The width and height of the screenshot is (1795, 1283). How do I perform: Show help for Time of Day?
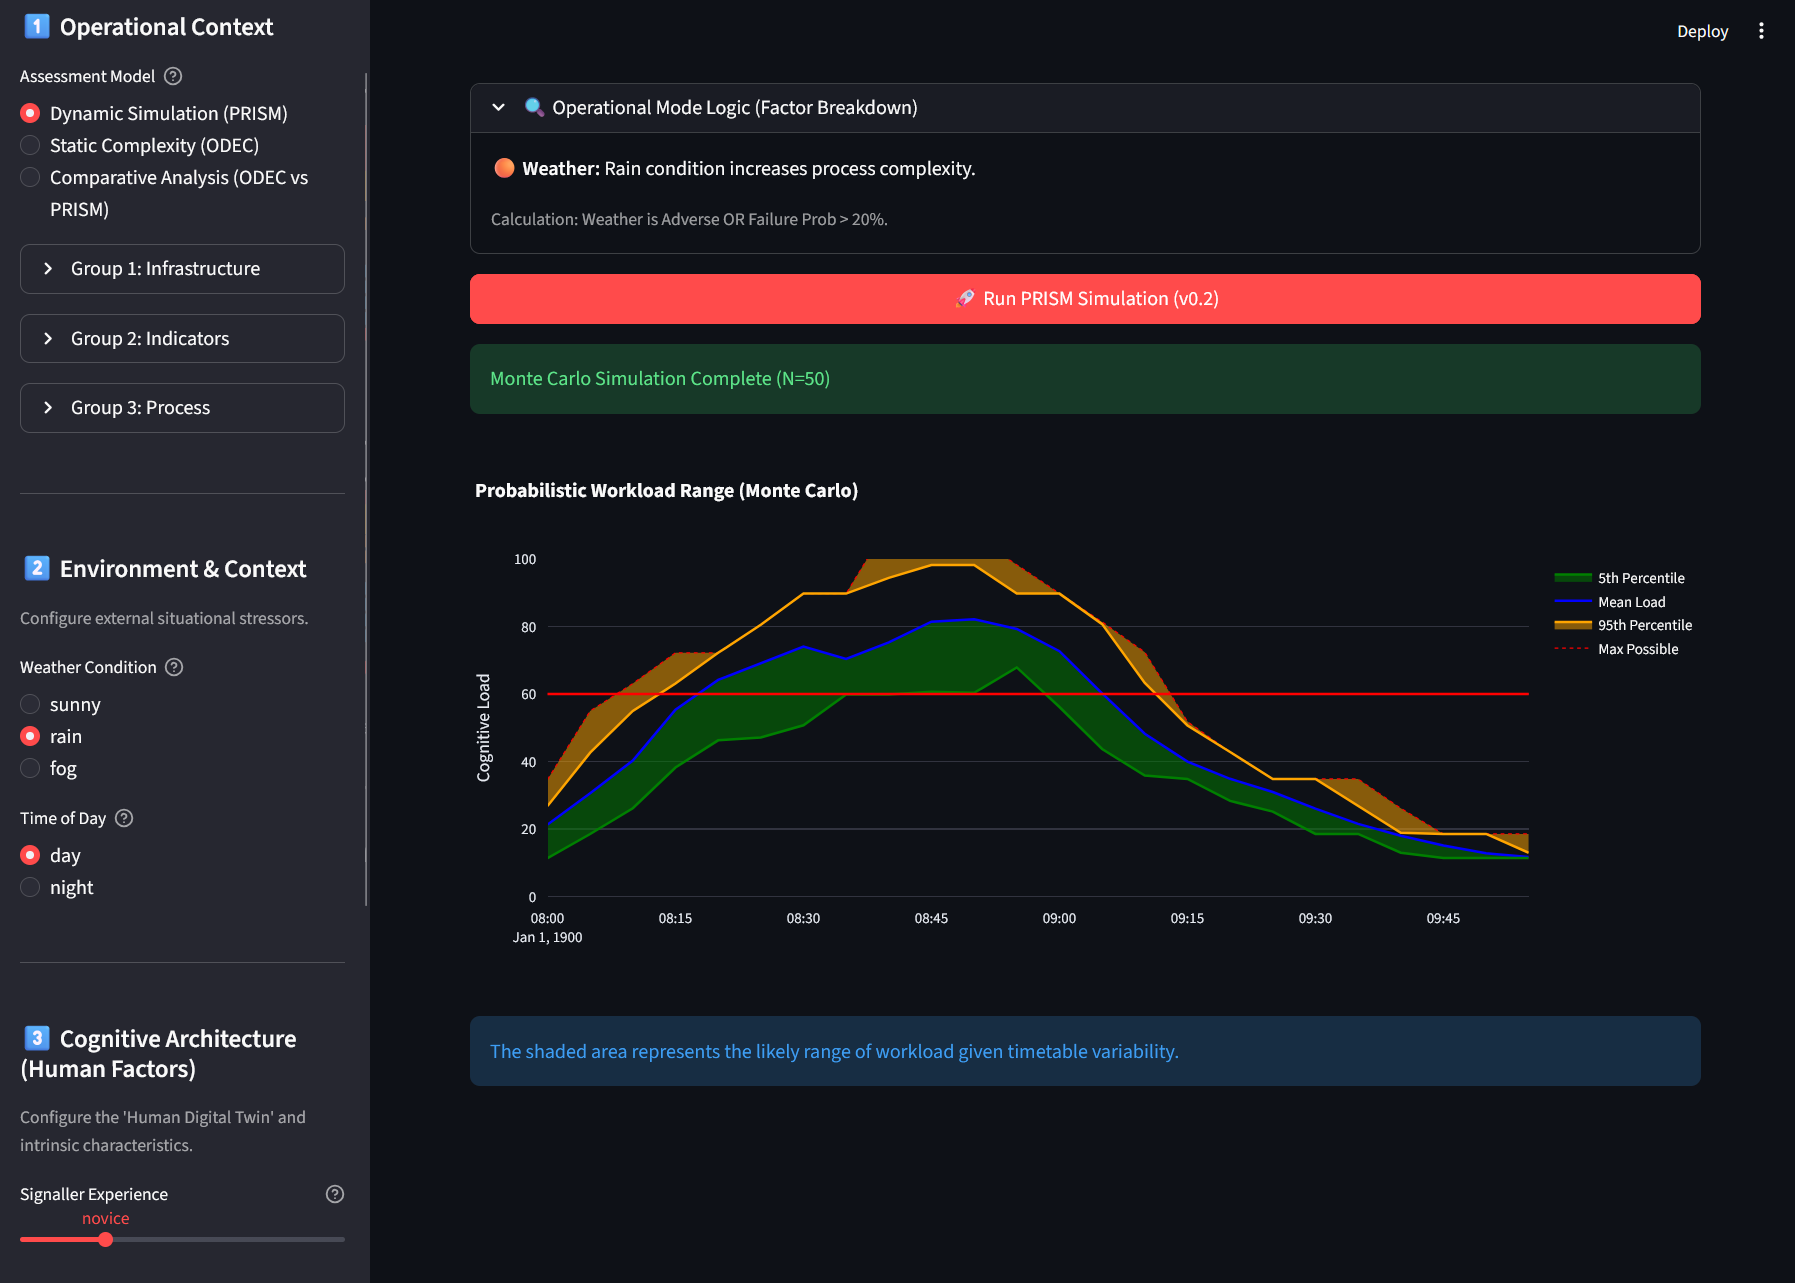pos(124,818)
